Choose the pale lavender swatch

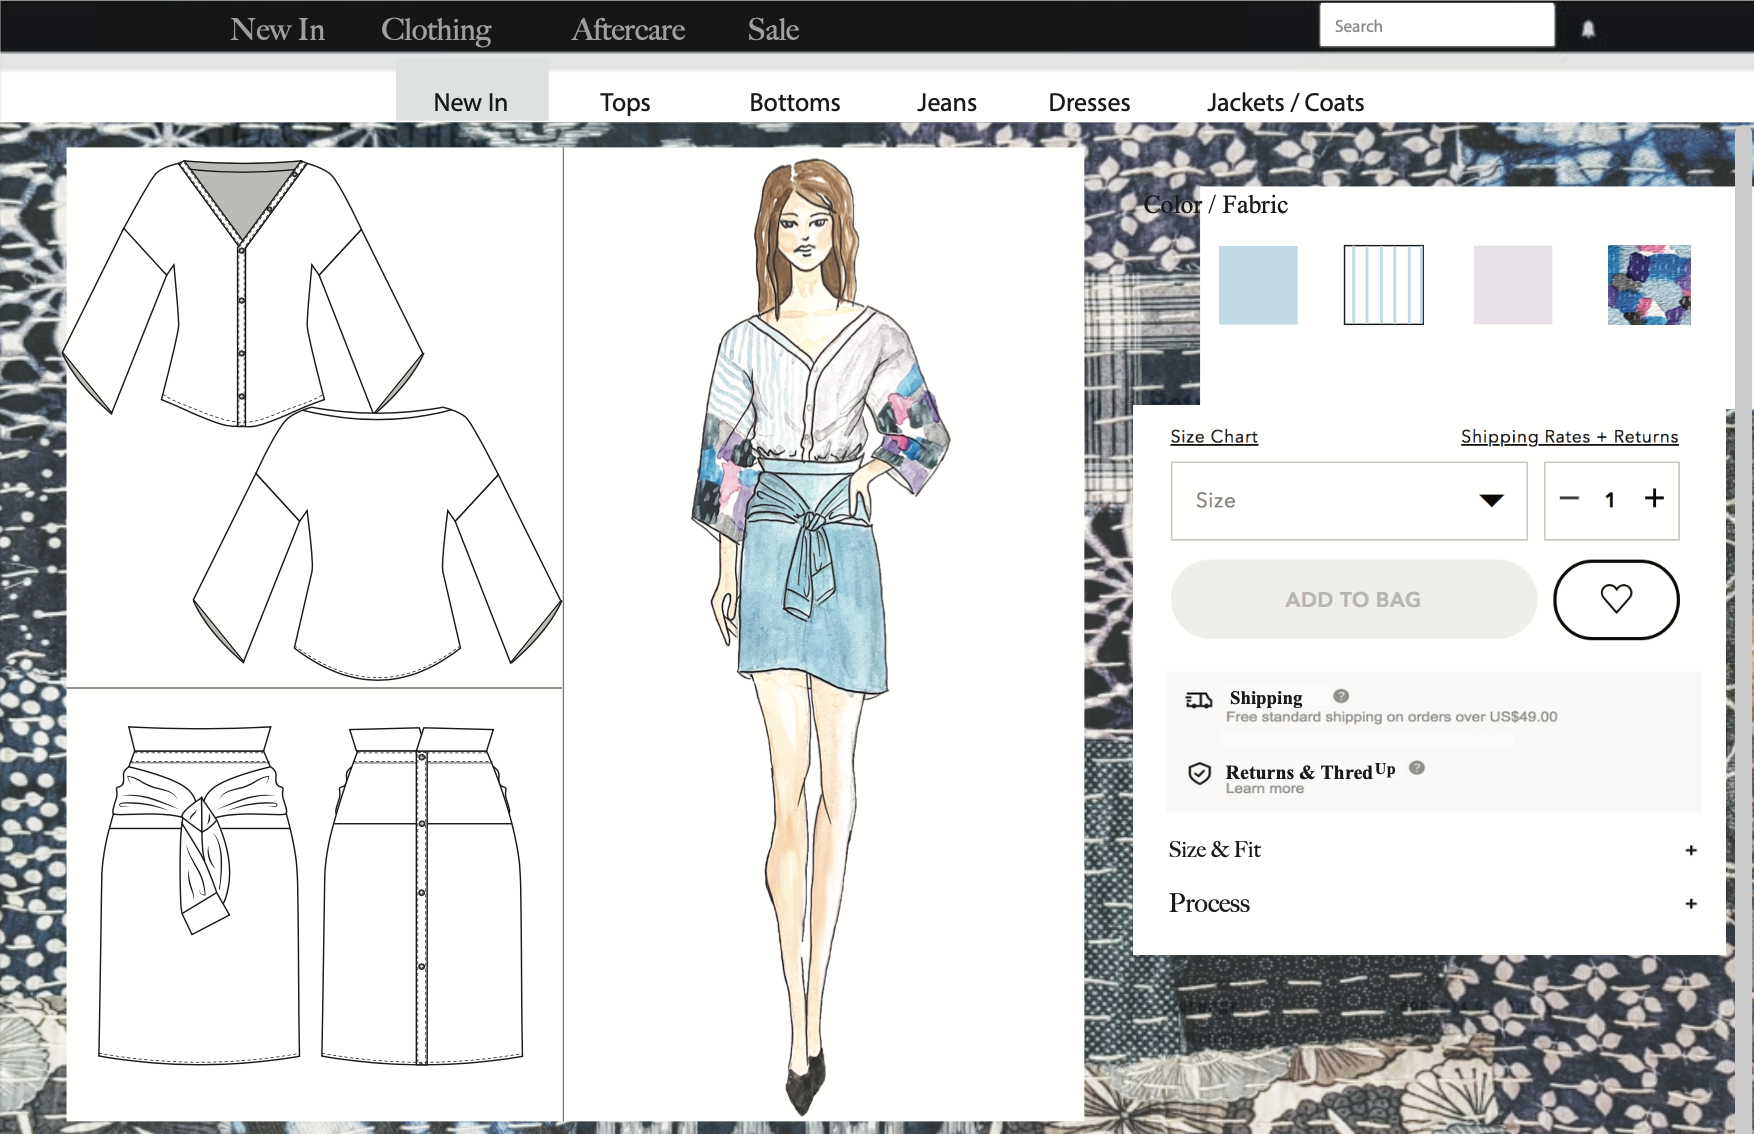(1512, 285)
